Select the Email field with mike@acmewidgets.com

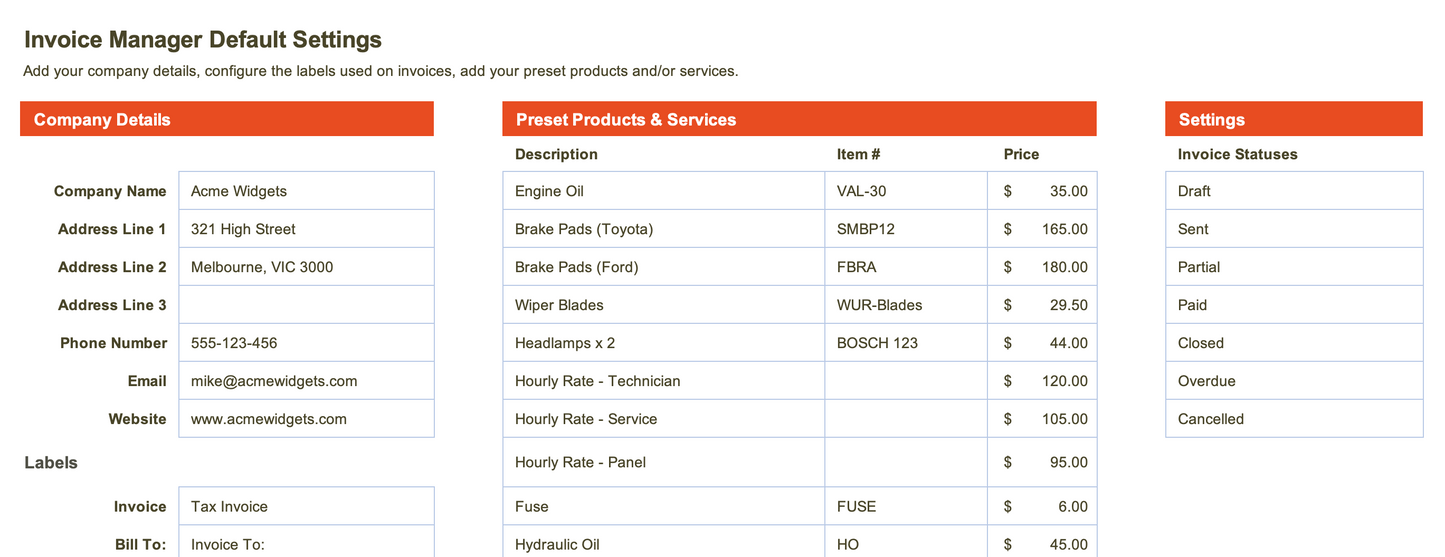pyautogui.click(x=306, y=381)
